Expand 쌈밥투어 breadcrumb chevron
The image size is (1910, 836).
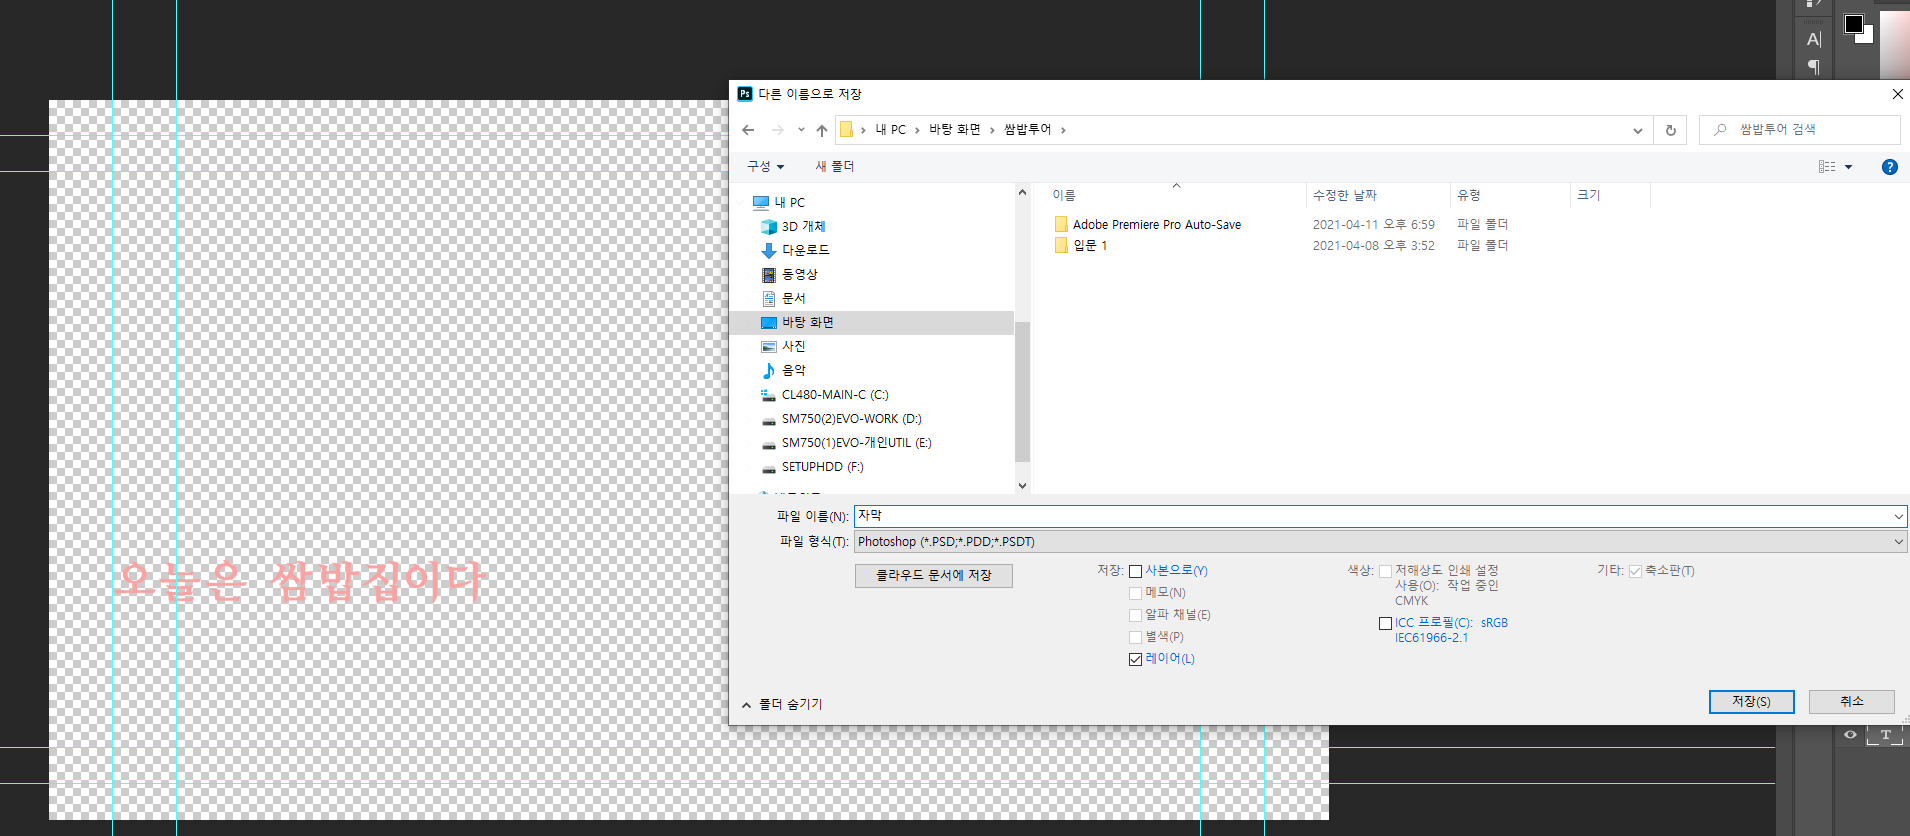tap(1063, 130)
